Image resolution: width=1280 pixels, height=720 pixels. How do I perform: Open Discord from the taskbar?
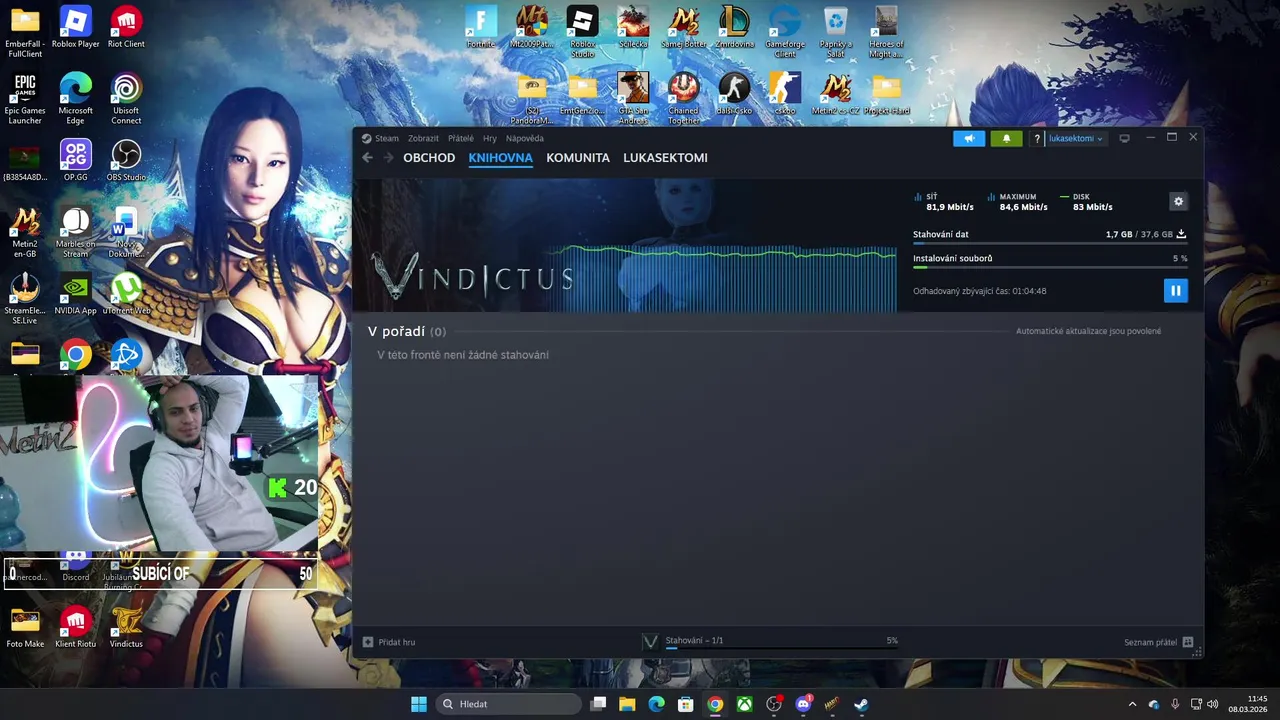point(803,704)
